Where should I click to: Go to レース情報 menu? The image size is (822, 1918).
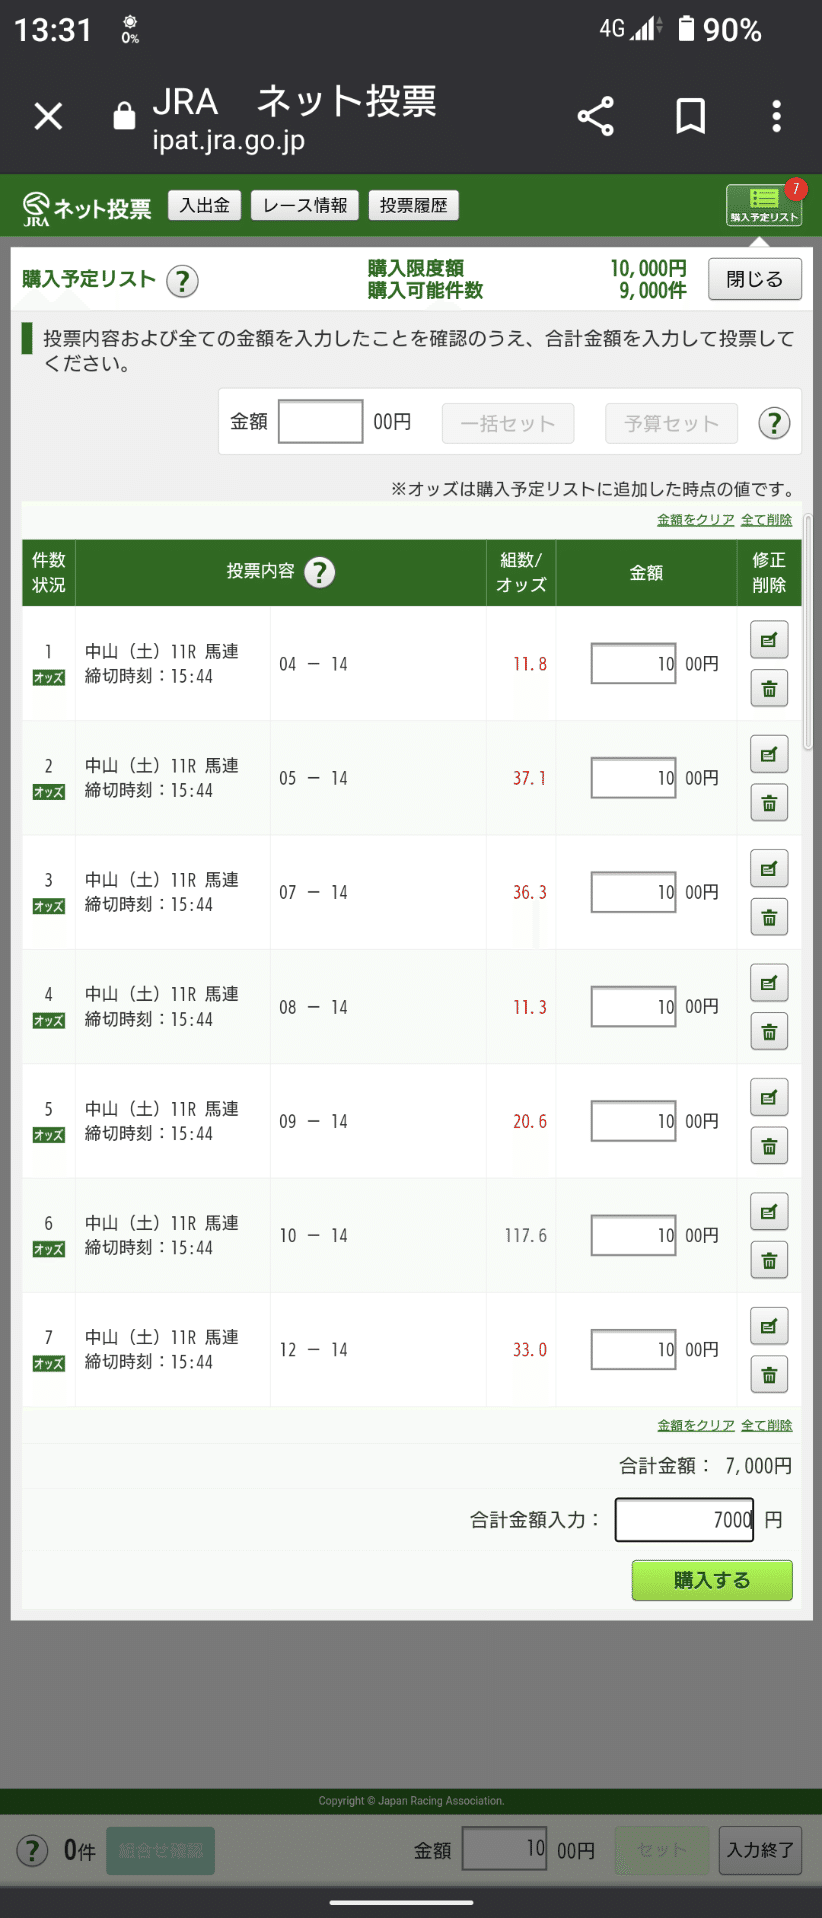pos(305,206)
